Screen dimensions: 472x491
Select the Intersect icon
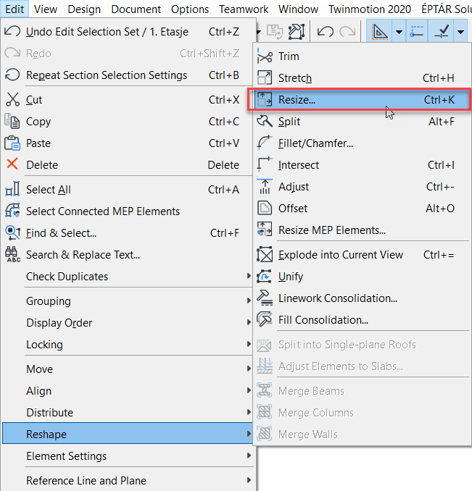pyautogui.click(x=265, y=165)
